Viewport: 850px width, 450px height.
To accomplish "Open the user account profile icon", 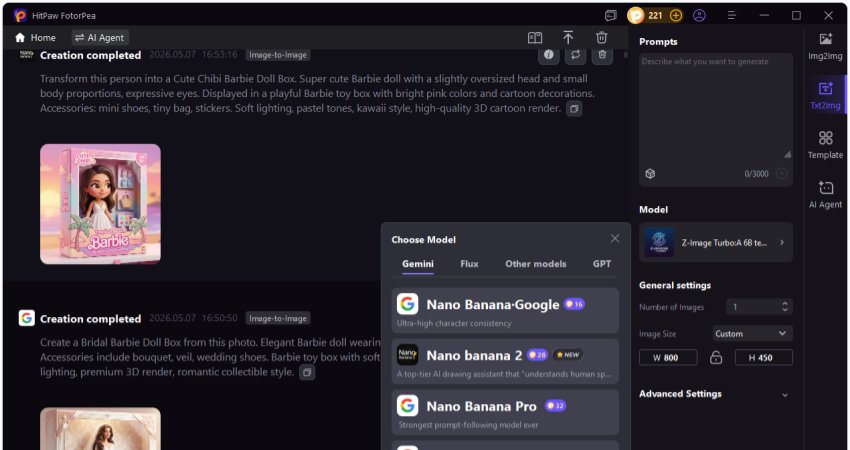I will pyautogui.click(x=699, y=16).
